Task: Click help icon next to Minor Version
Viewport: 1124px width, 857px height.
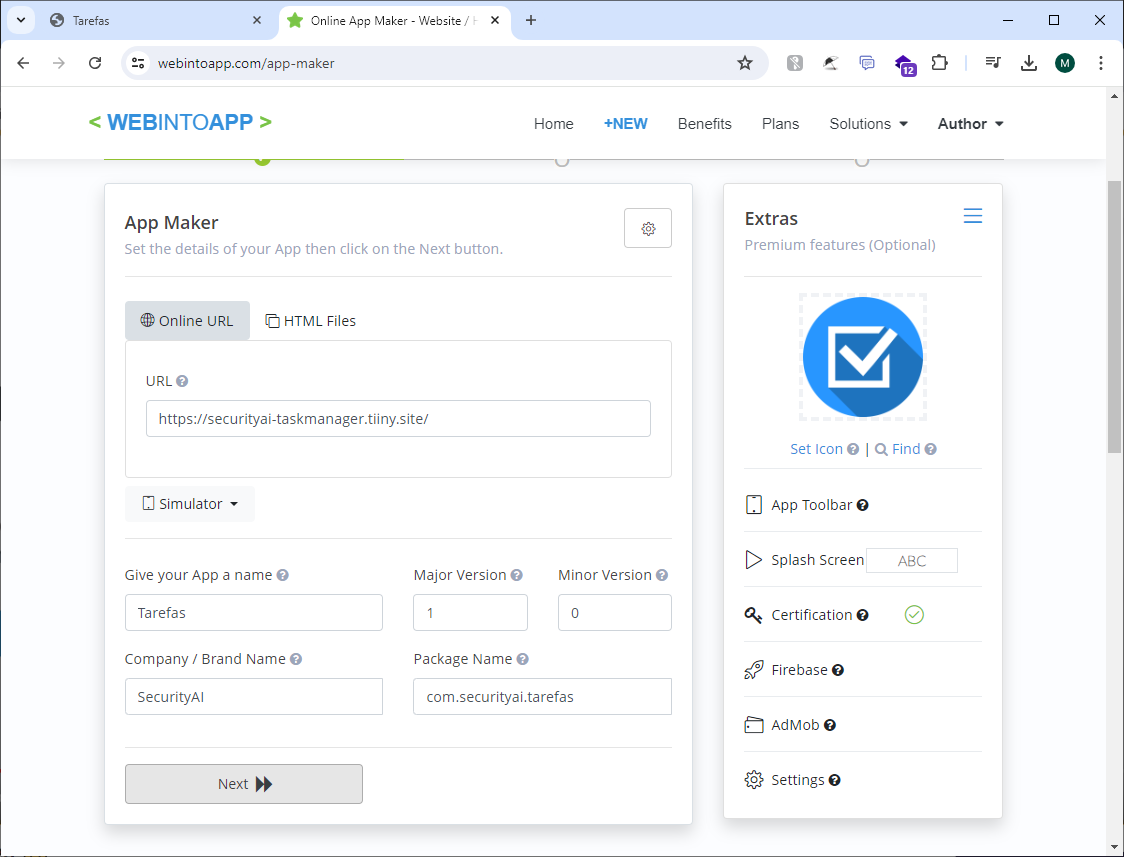Action: pos(662,575)
